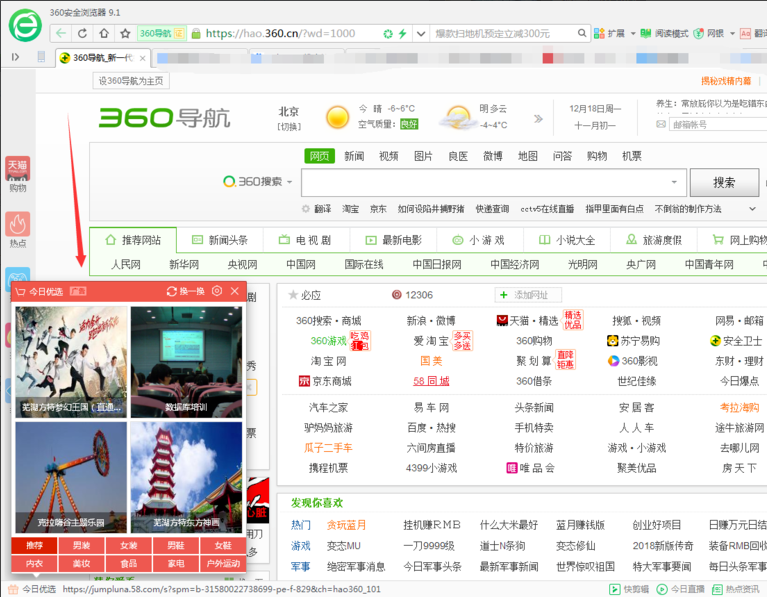Open the 推荐网站 category tab
The height and width of the screenshot is (597, 767).
tap(133, 240)
